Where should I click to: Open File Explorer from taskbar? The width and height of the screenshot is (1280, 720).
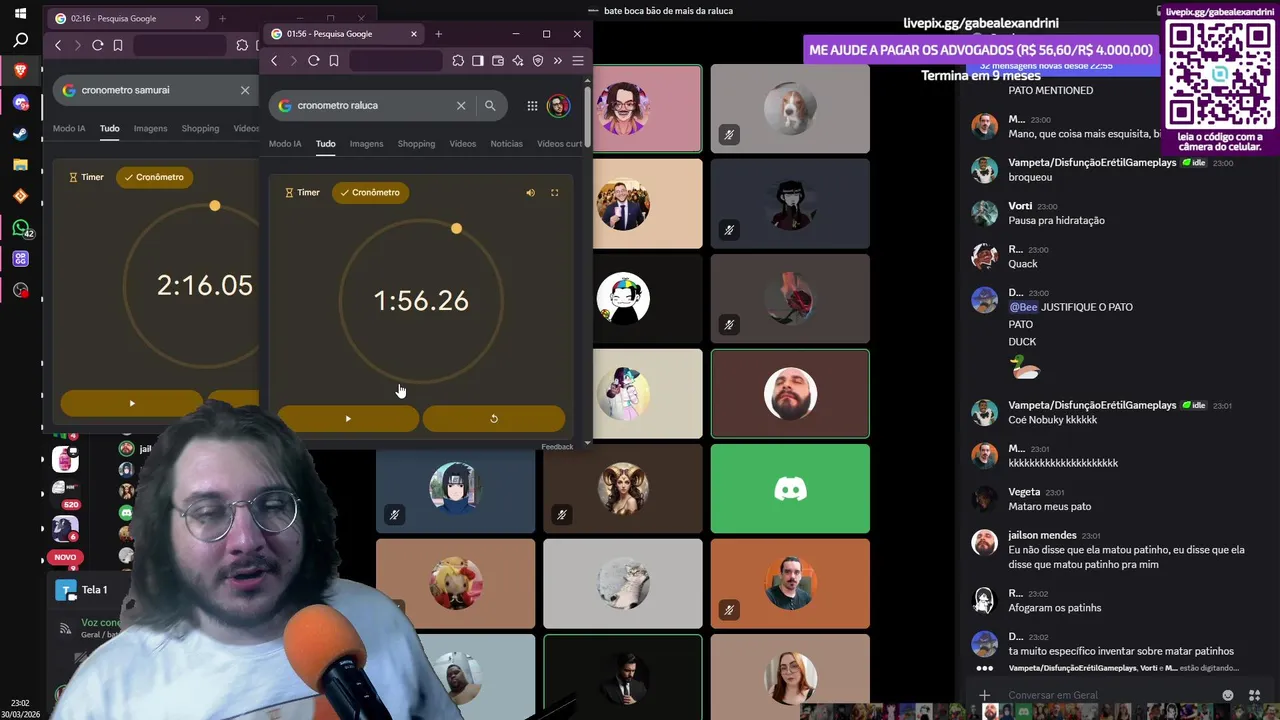tap(21, 165)
